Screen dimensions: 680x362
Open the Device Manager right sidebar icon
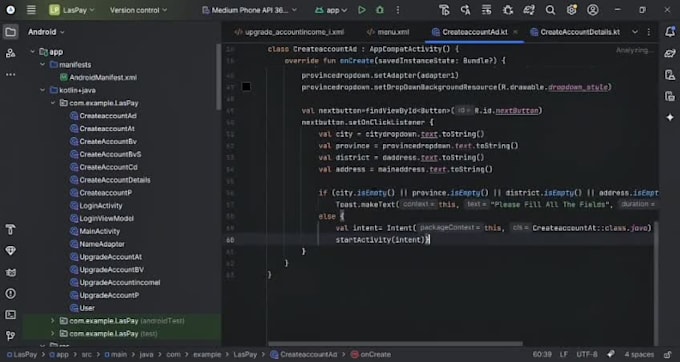(x=670, y=75)
